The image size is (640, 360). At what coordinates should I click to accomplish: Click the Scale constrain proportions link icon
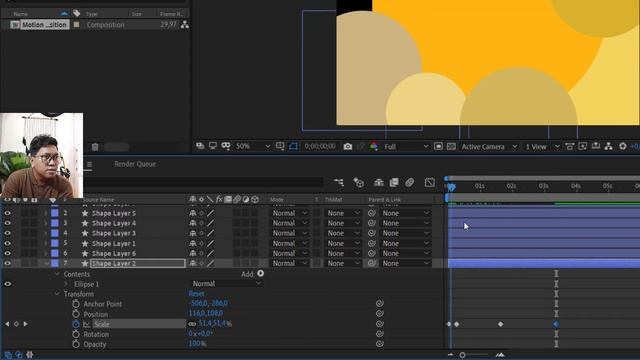coord(192,324)
